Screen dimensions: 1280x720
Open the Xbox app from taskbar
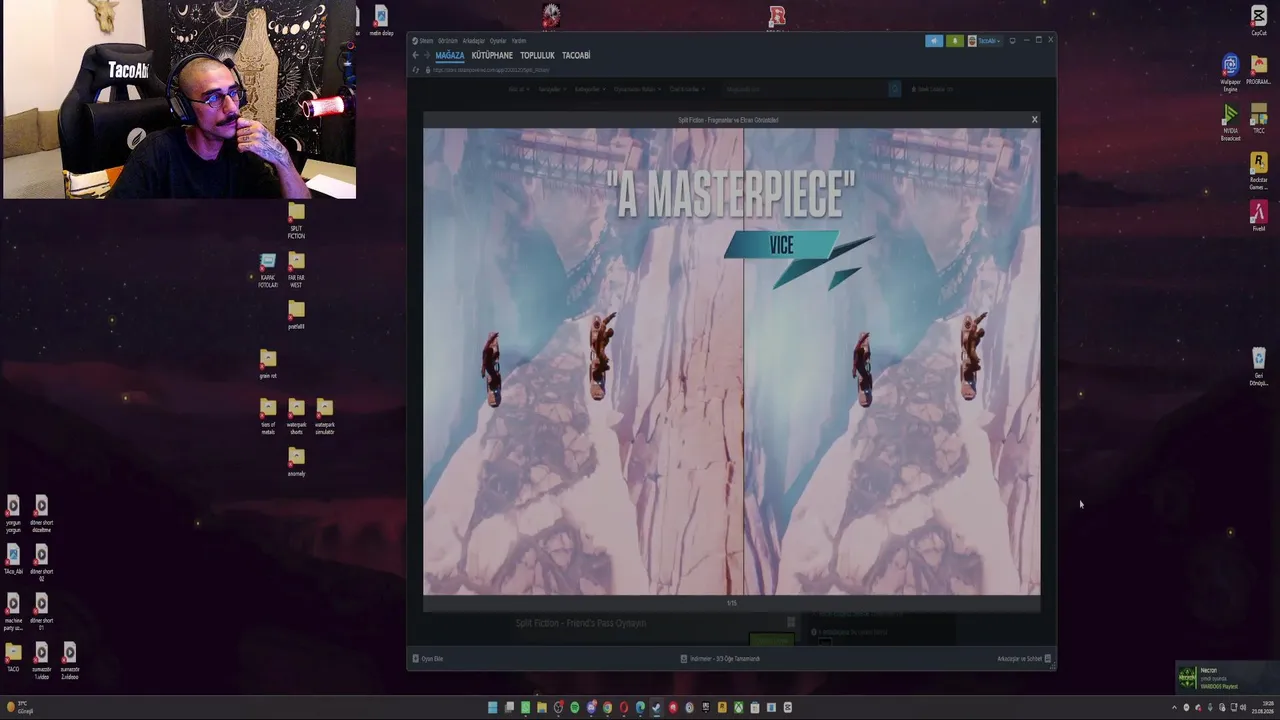[x=739, y=708]
